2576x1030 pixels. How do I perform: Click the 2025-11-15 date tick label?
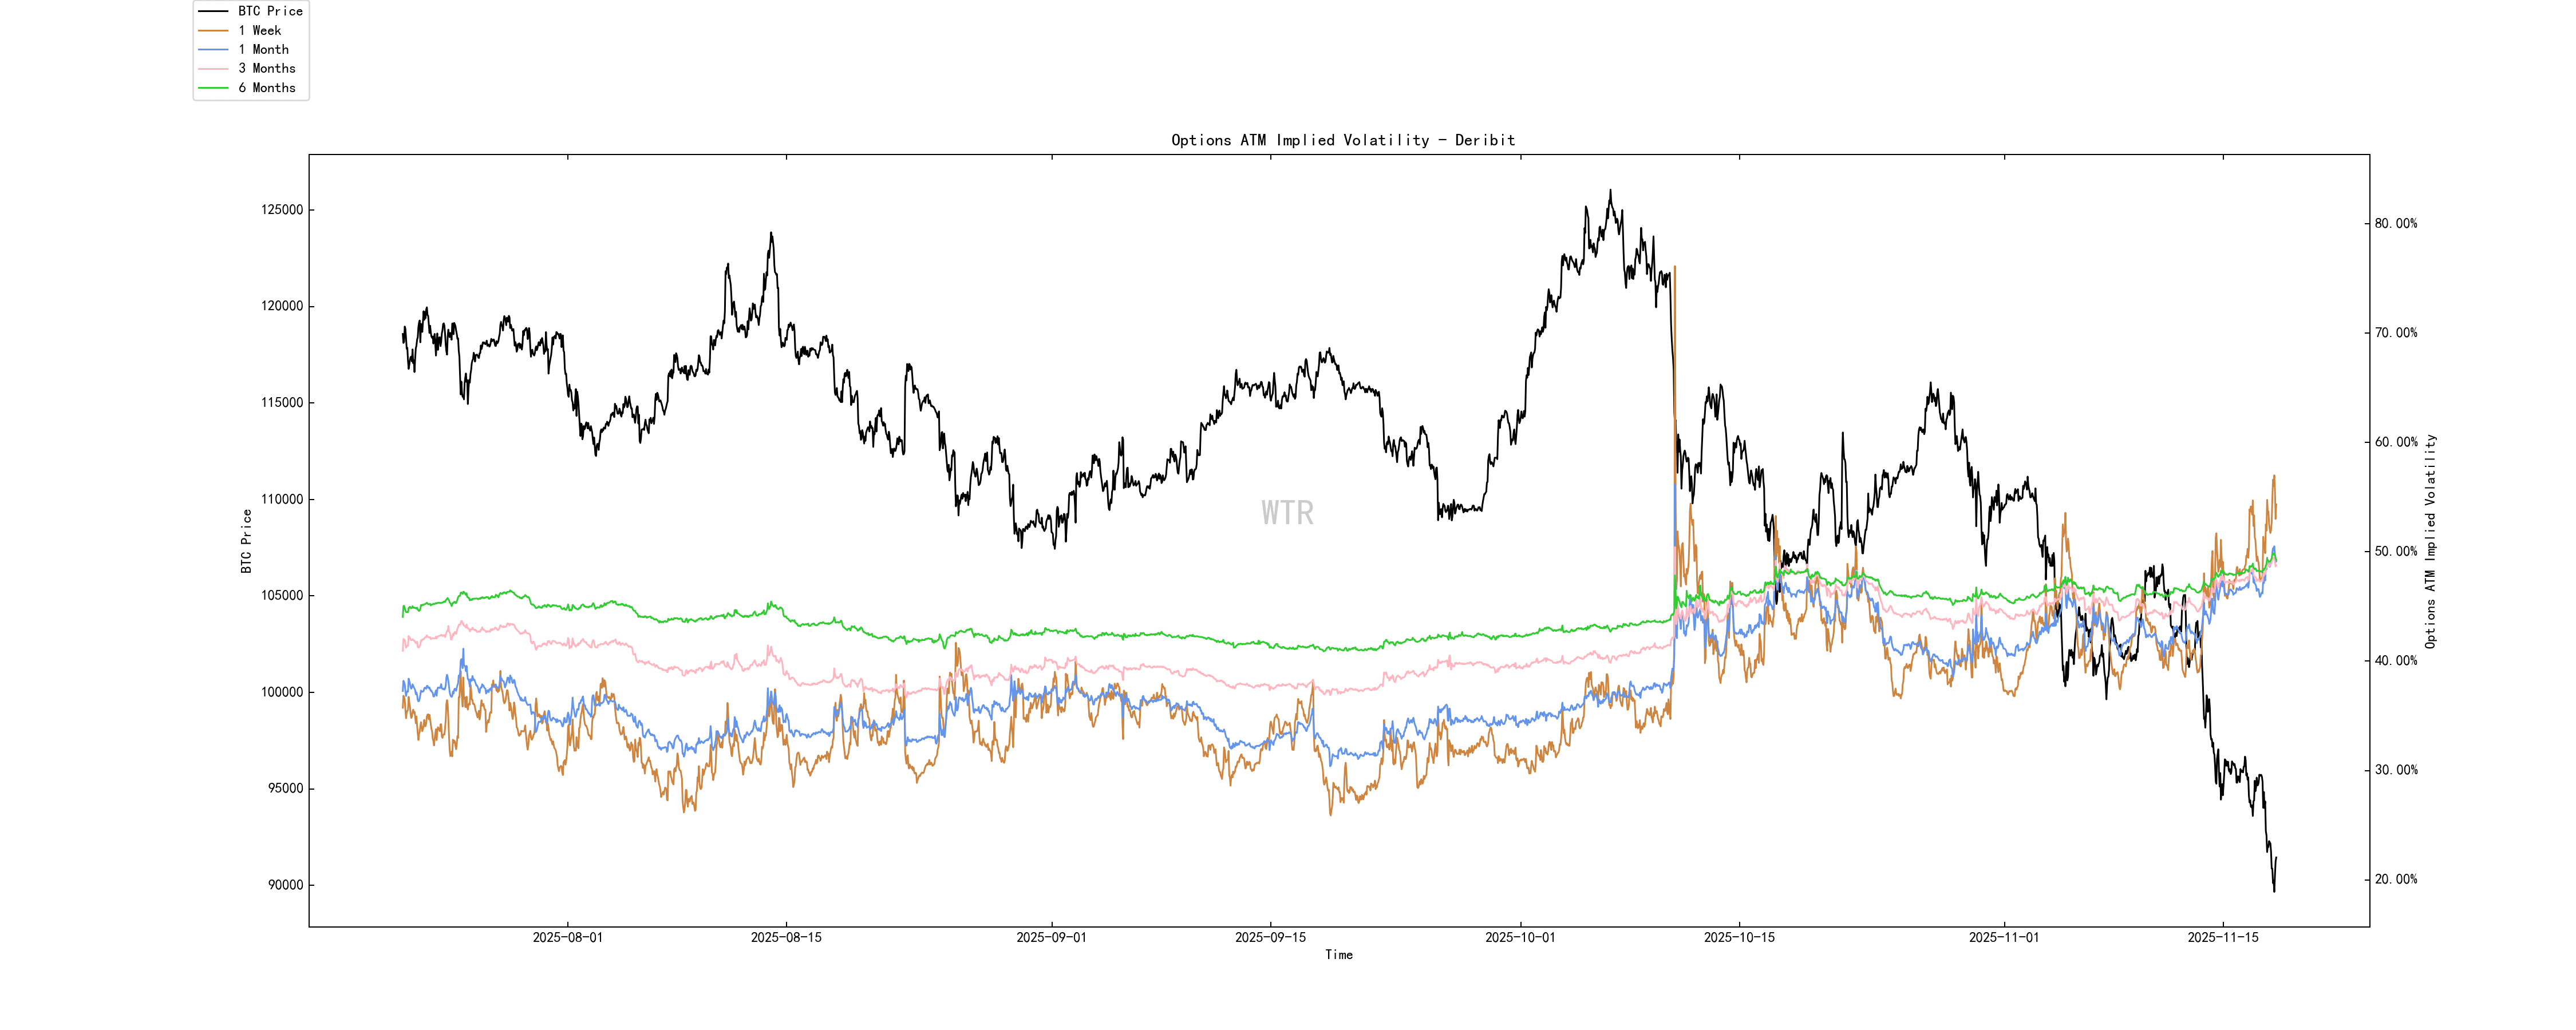pos(2223,938)
